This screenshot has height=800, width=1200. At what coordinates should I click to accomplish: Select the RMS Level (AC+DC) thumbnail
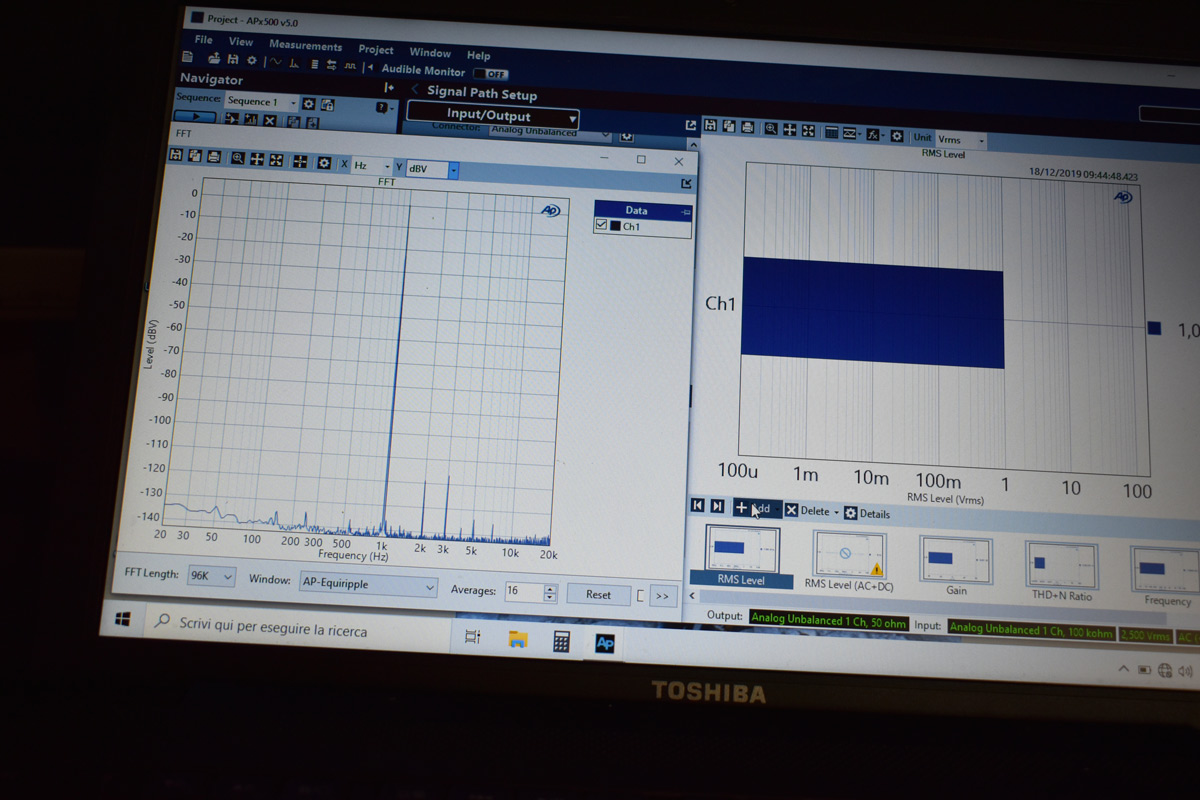848,561
